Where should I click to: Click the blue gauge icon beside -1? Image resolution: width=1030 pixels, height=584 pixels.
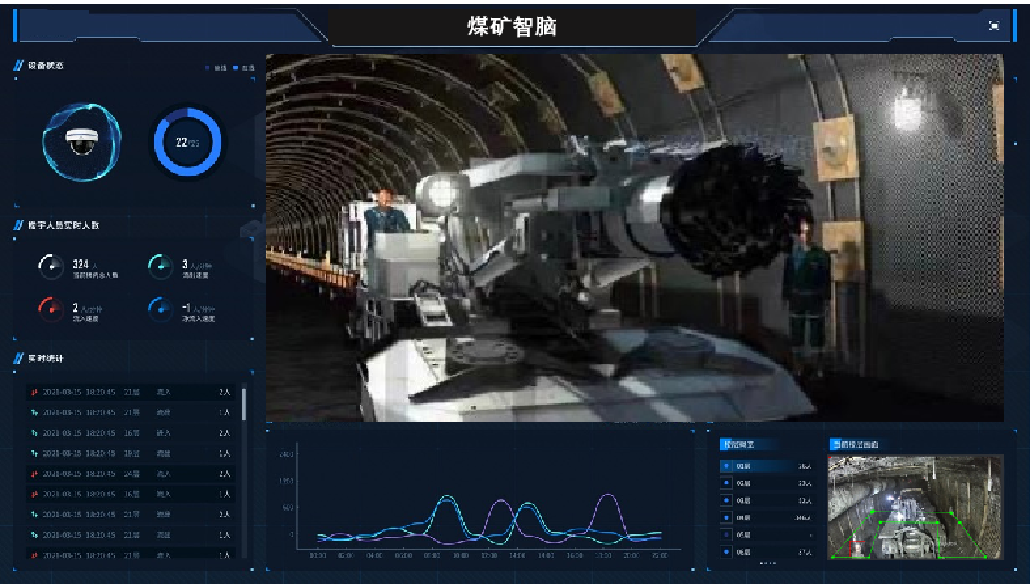coord(160,308)
